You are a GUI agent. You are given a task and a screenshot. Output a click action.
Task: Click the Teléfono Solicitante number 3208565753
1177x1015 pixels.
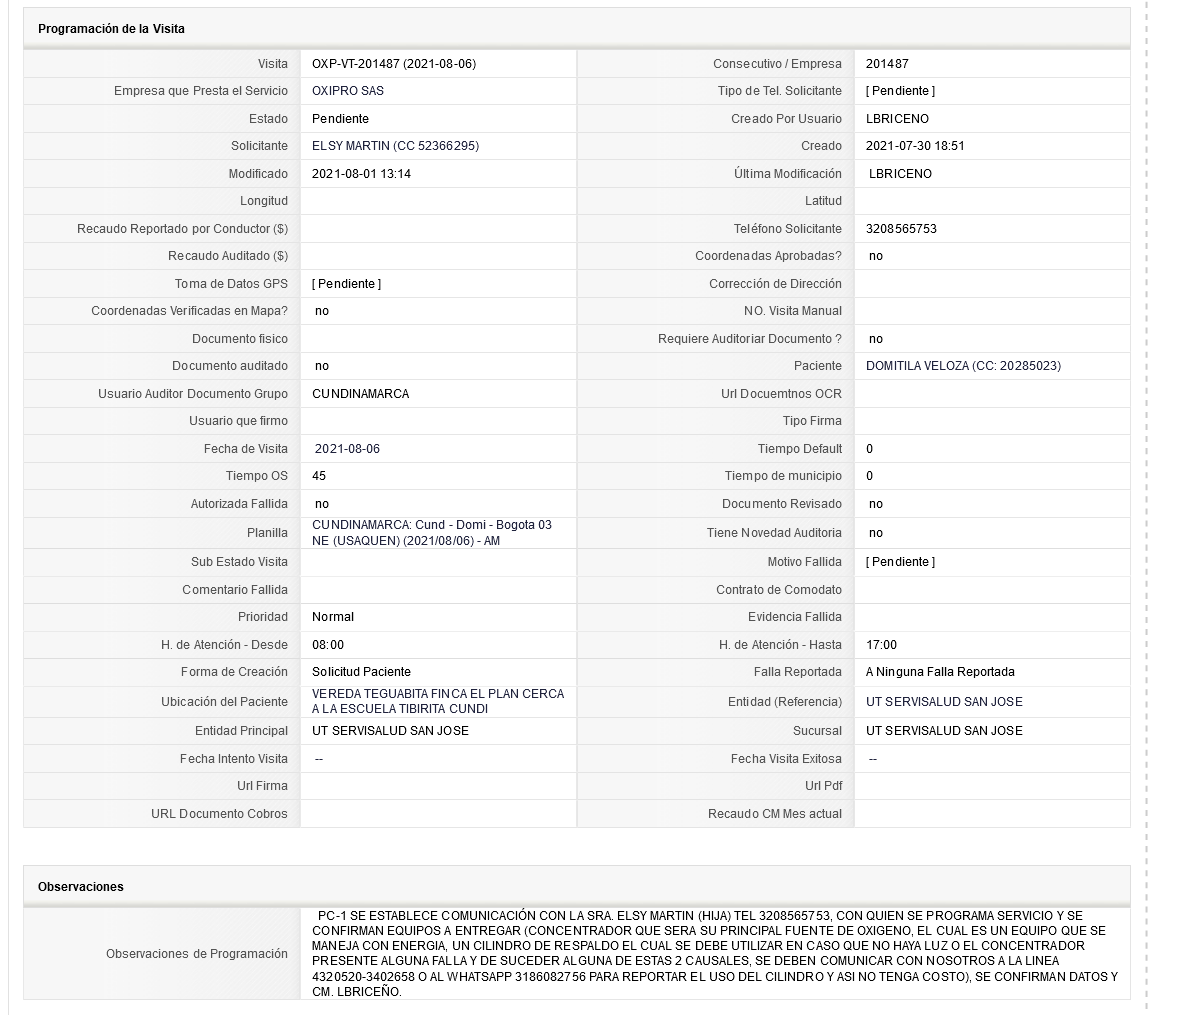[901, 228]
